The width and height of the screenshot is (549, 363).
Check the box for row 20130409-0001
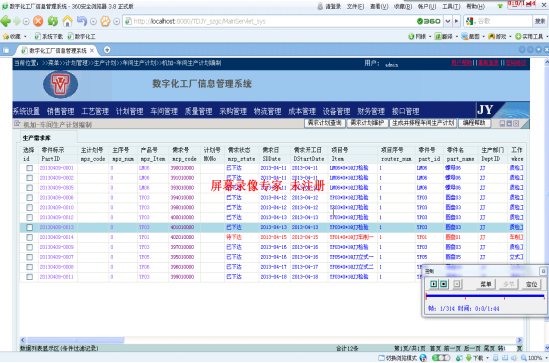[30, 168]
